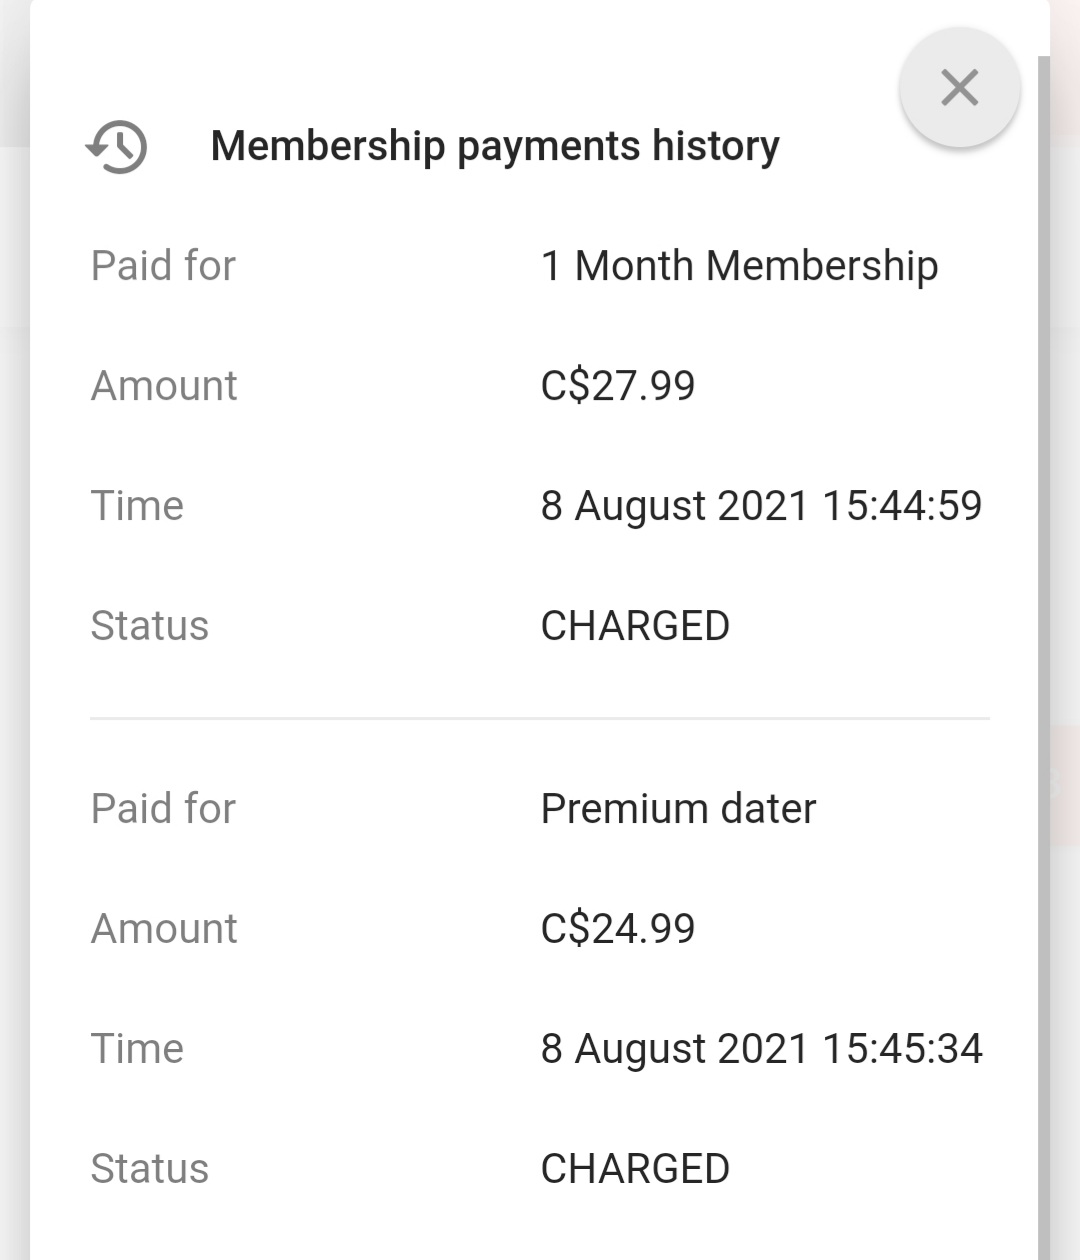
Task: Click the first Amount label
Action: click(x=164, y=386)
